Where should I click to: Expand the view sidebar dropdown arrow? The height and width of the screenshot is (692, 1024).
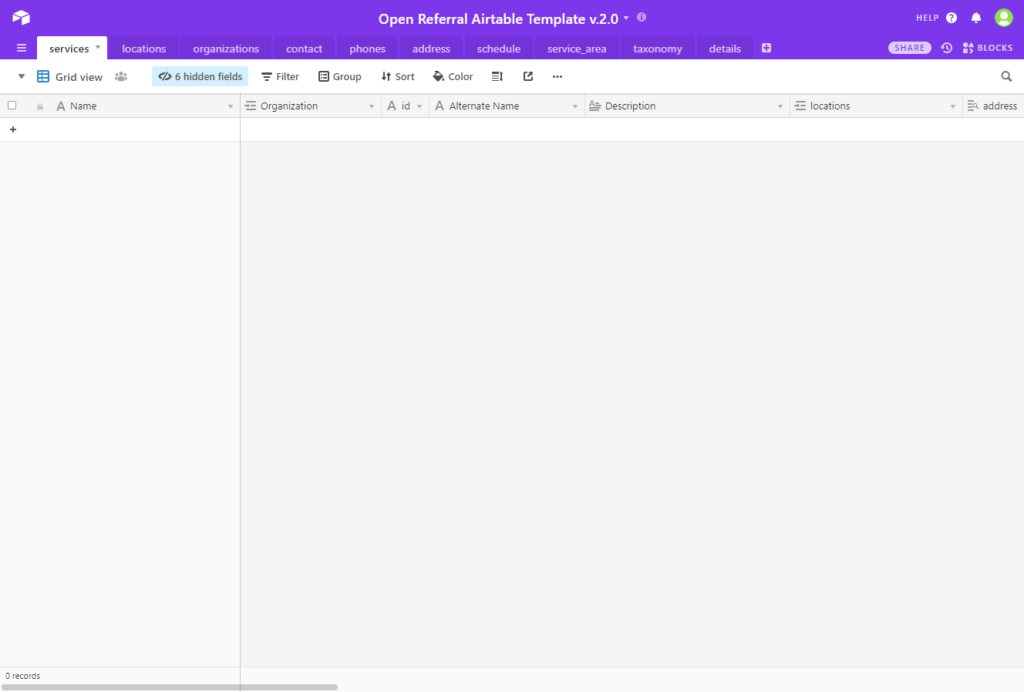[x=21, y=76]
